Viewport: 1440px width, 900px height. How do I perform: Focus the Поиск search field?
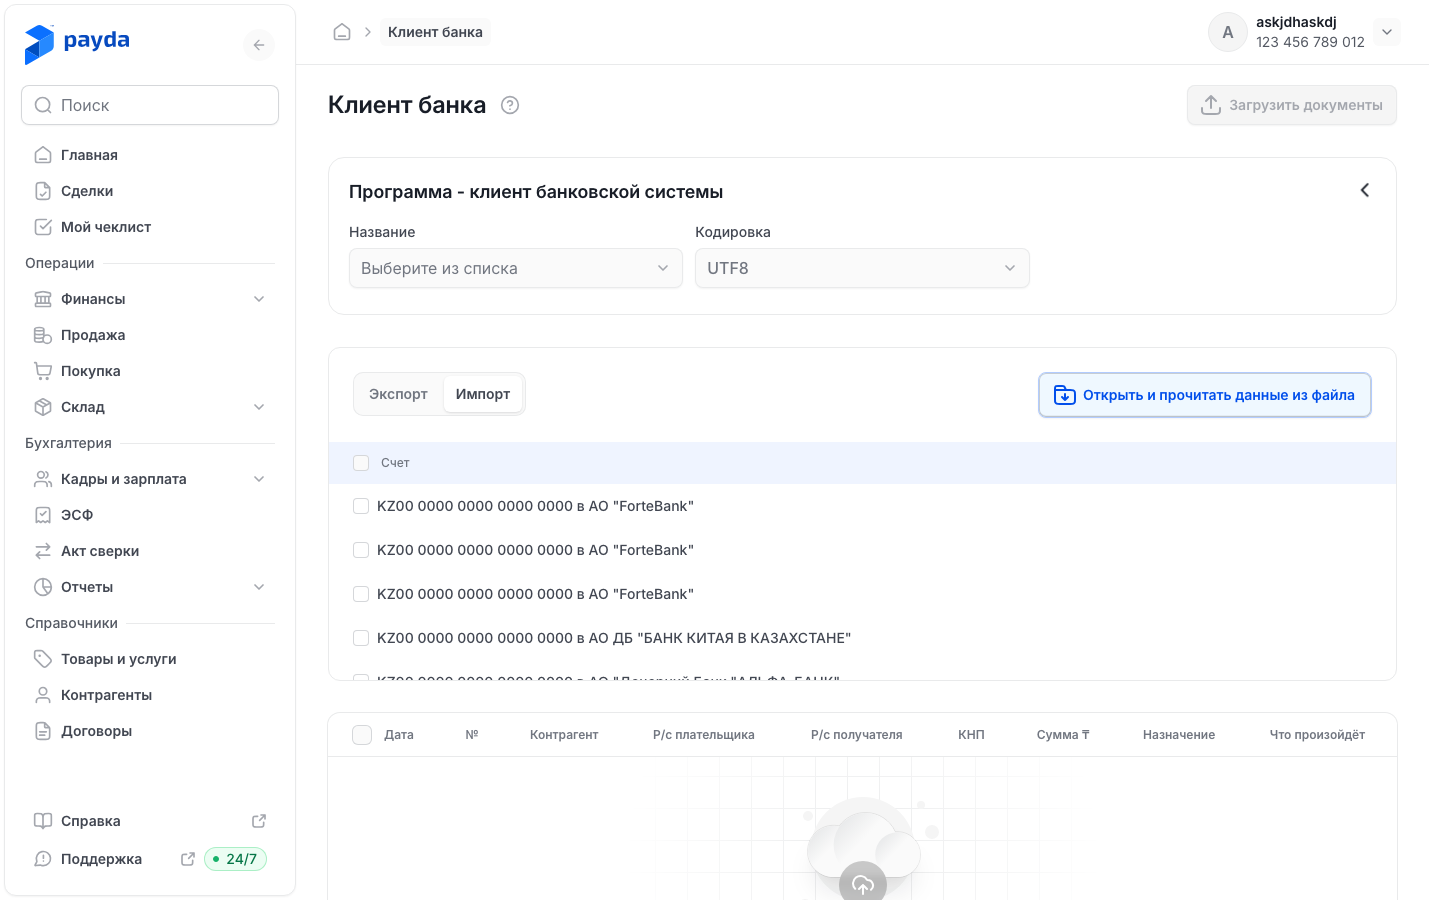(150, 105)
